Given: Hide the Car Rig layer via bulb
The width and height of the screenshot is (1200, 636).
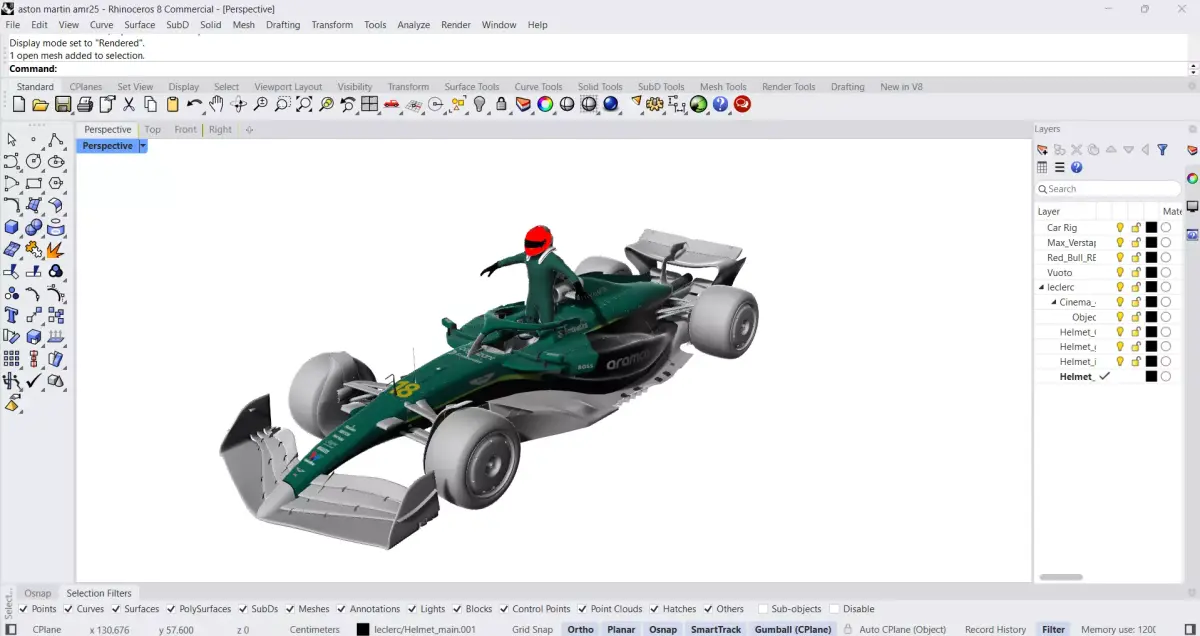Looking at the screenshot, I should [1120, 228].
